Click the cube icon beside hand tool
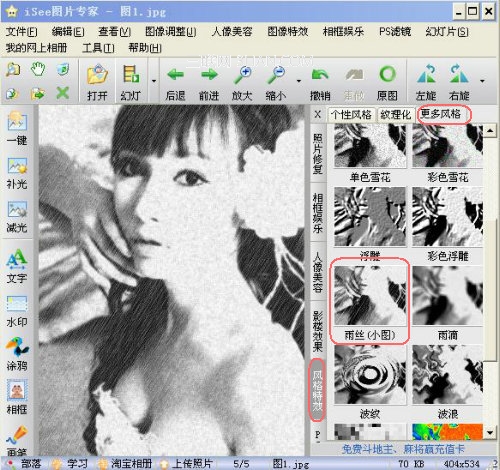 63,69
